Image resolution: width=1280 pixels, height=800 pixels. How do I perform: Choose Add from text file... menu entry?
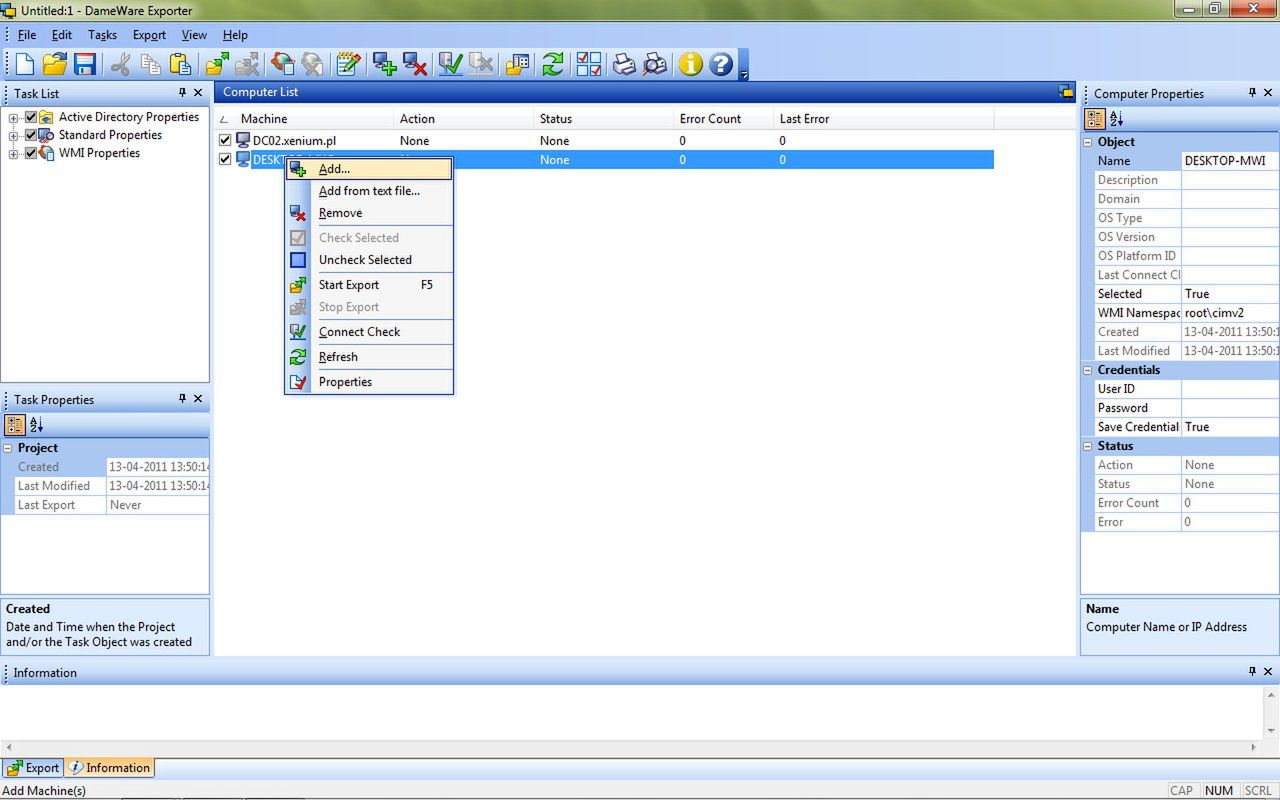[x=369, y=191]
